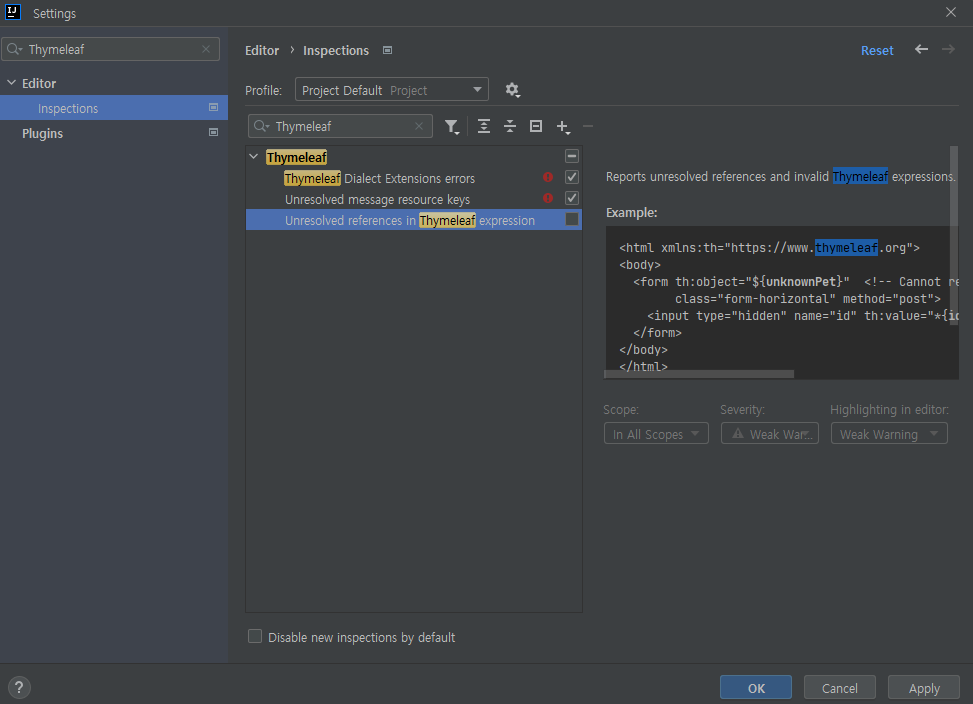973x704 pixels.
Task: Click the Inspections breadcrumb label
Action: [336, 50]
